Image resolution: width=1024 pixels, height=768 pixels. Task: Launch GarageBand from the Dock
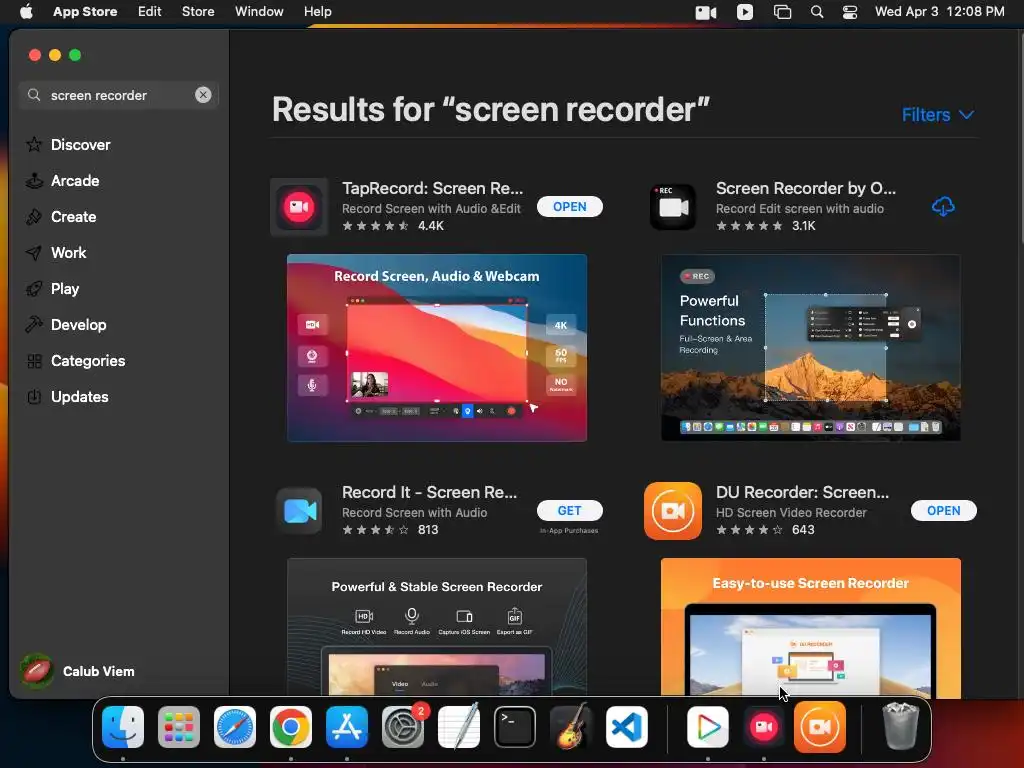click(x=571, y=727)
